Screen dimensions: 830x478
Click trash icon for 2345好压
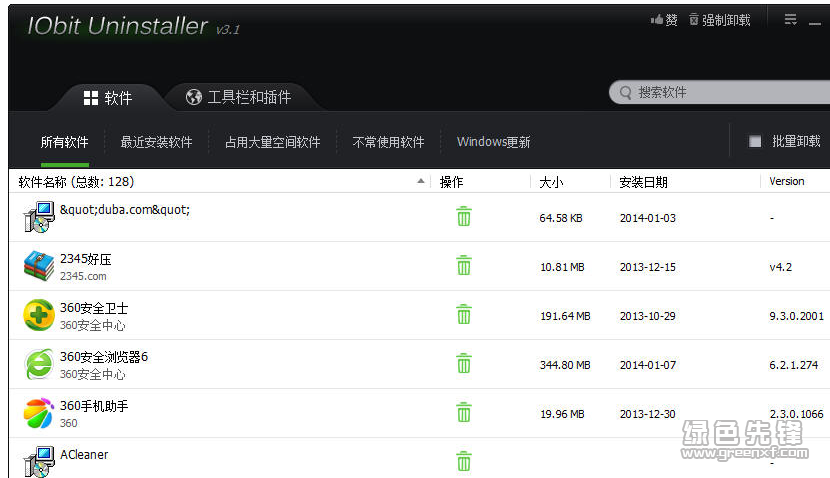[x=464, y=266]
